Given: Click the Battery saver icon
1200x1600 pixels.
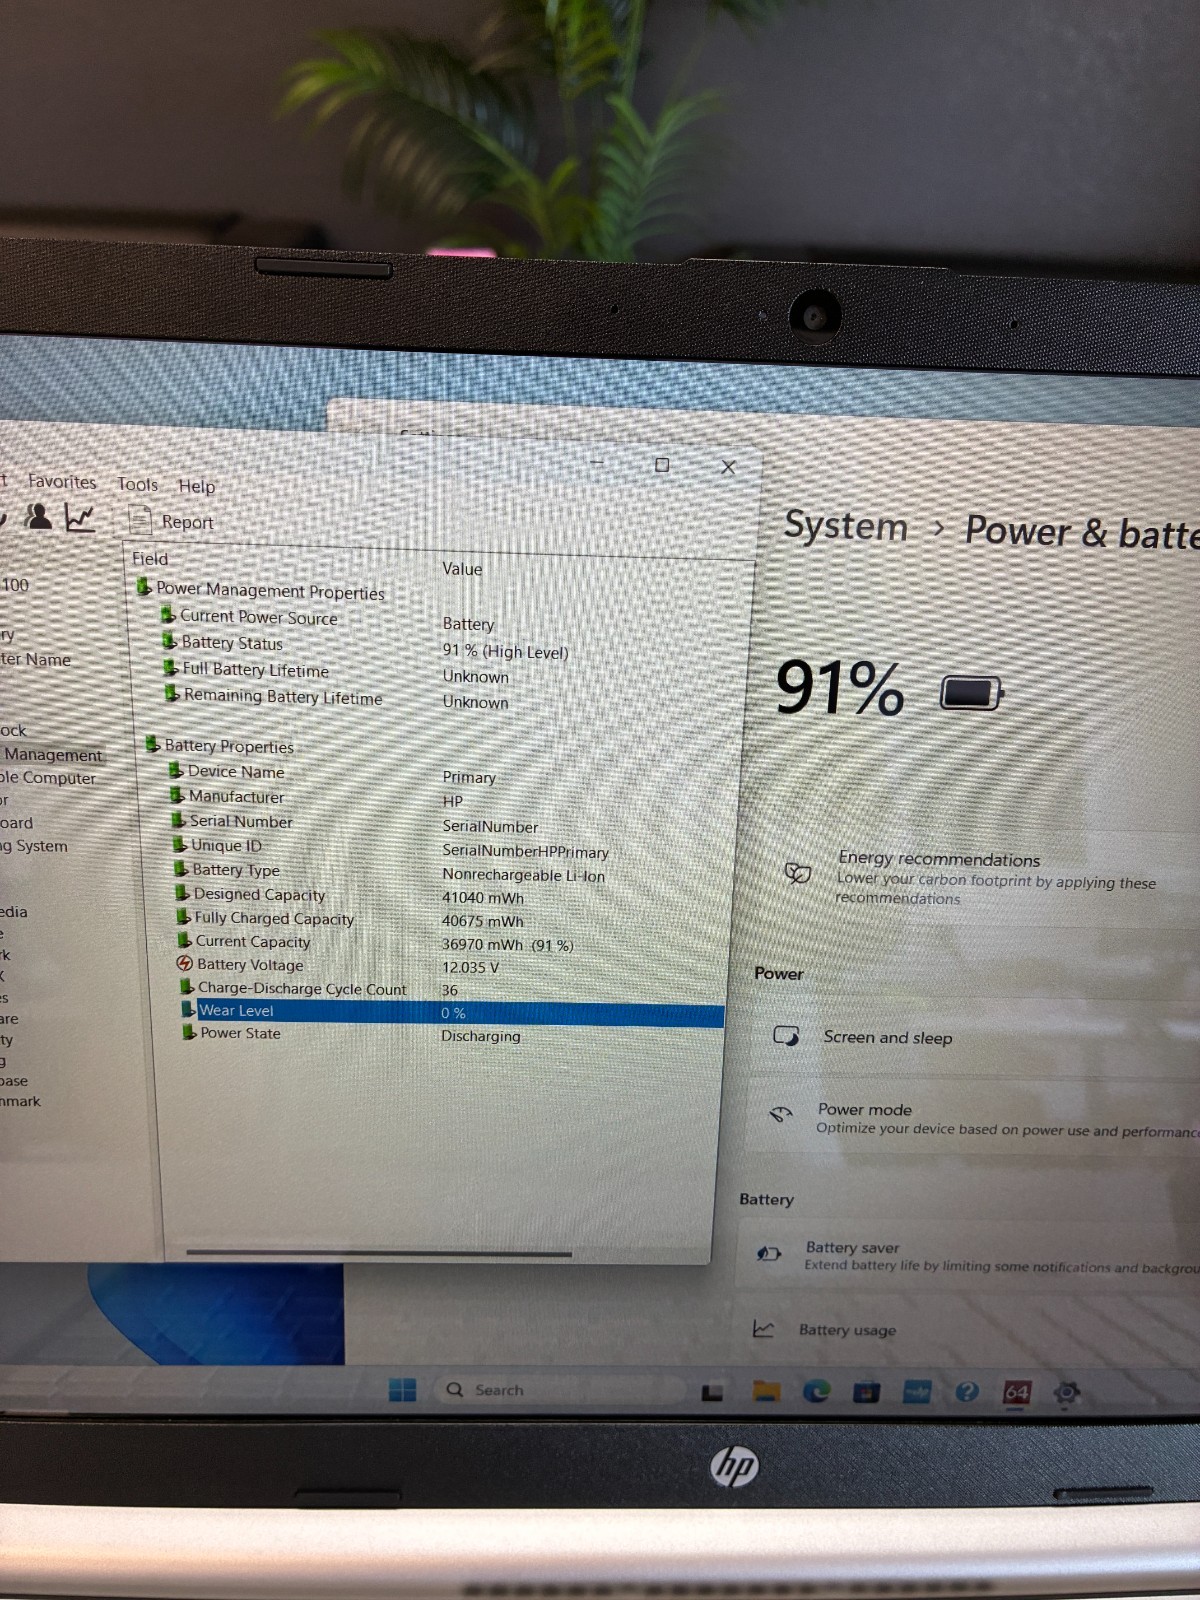Looking at the screenshot, I should [x=769, y=1253].
